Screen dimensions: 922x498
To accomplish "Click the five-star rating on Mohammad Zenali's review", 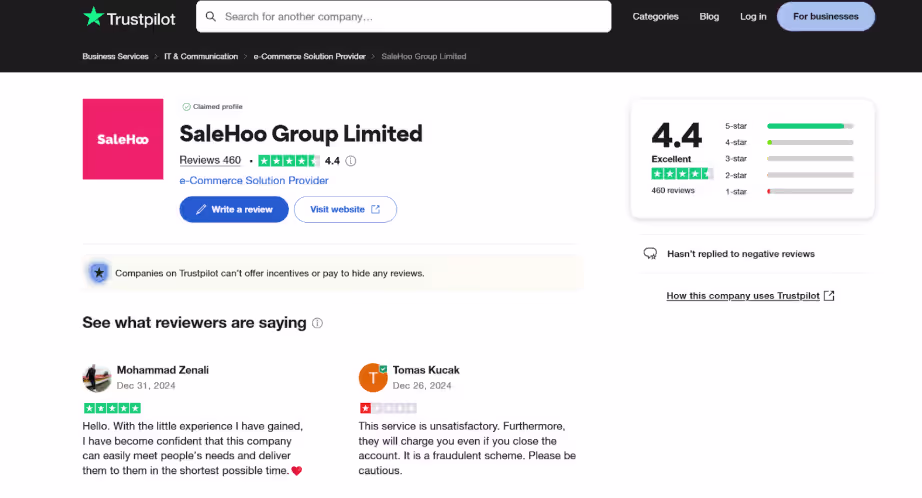I will pyautogui.click(x=112, y=408).
